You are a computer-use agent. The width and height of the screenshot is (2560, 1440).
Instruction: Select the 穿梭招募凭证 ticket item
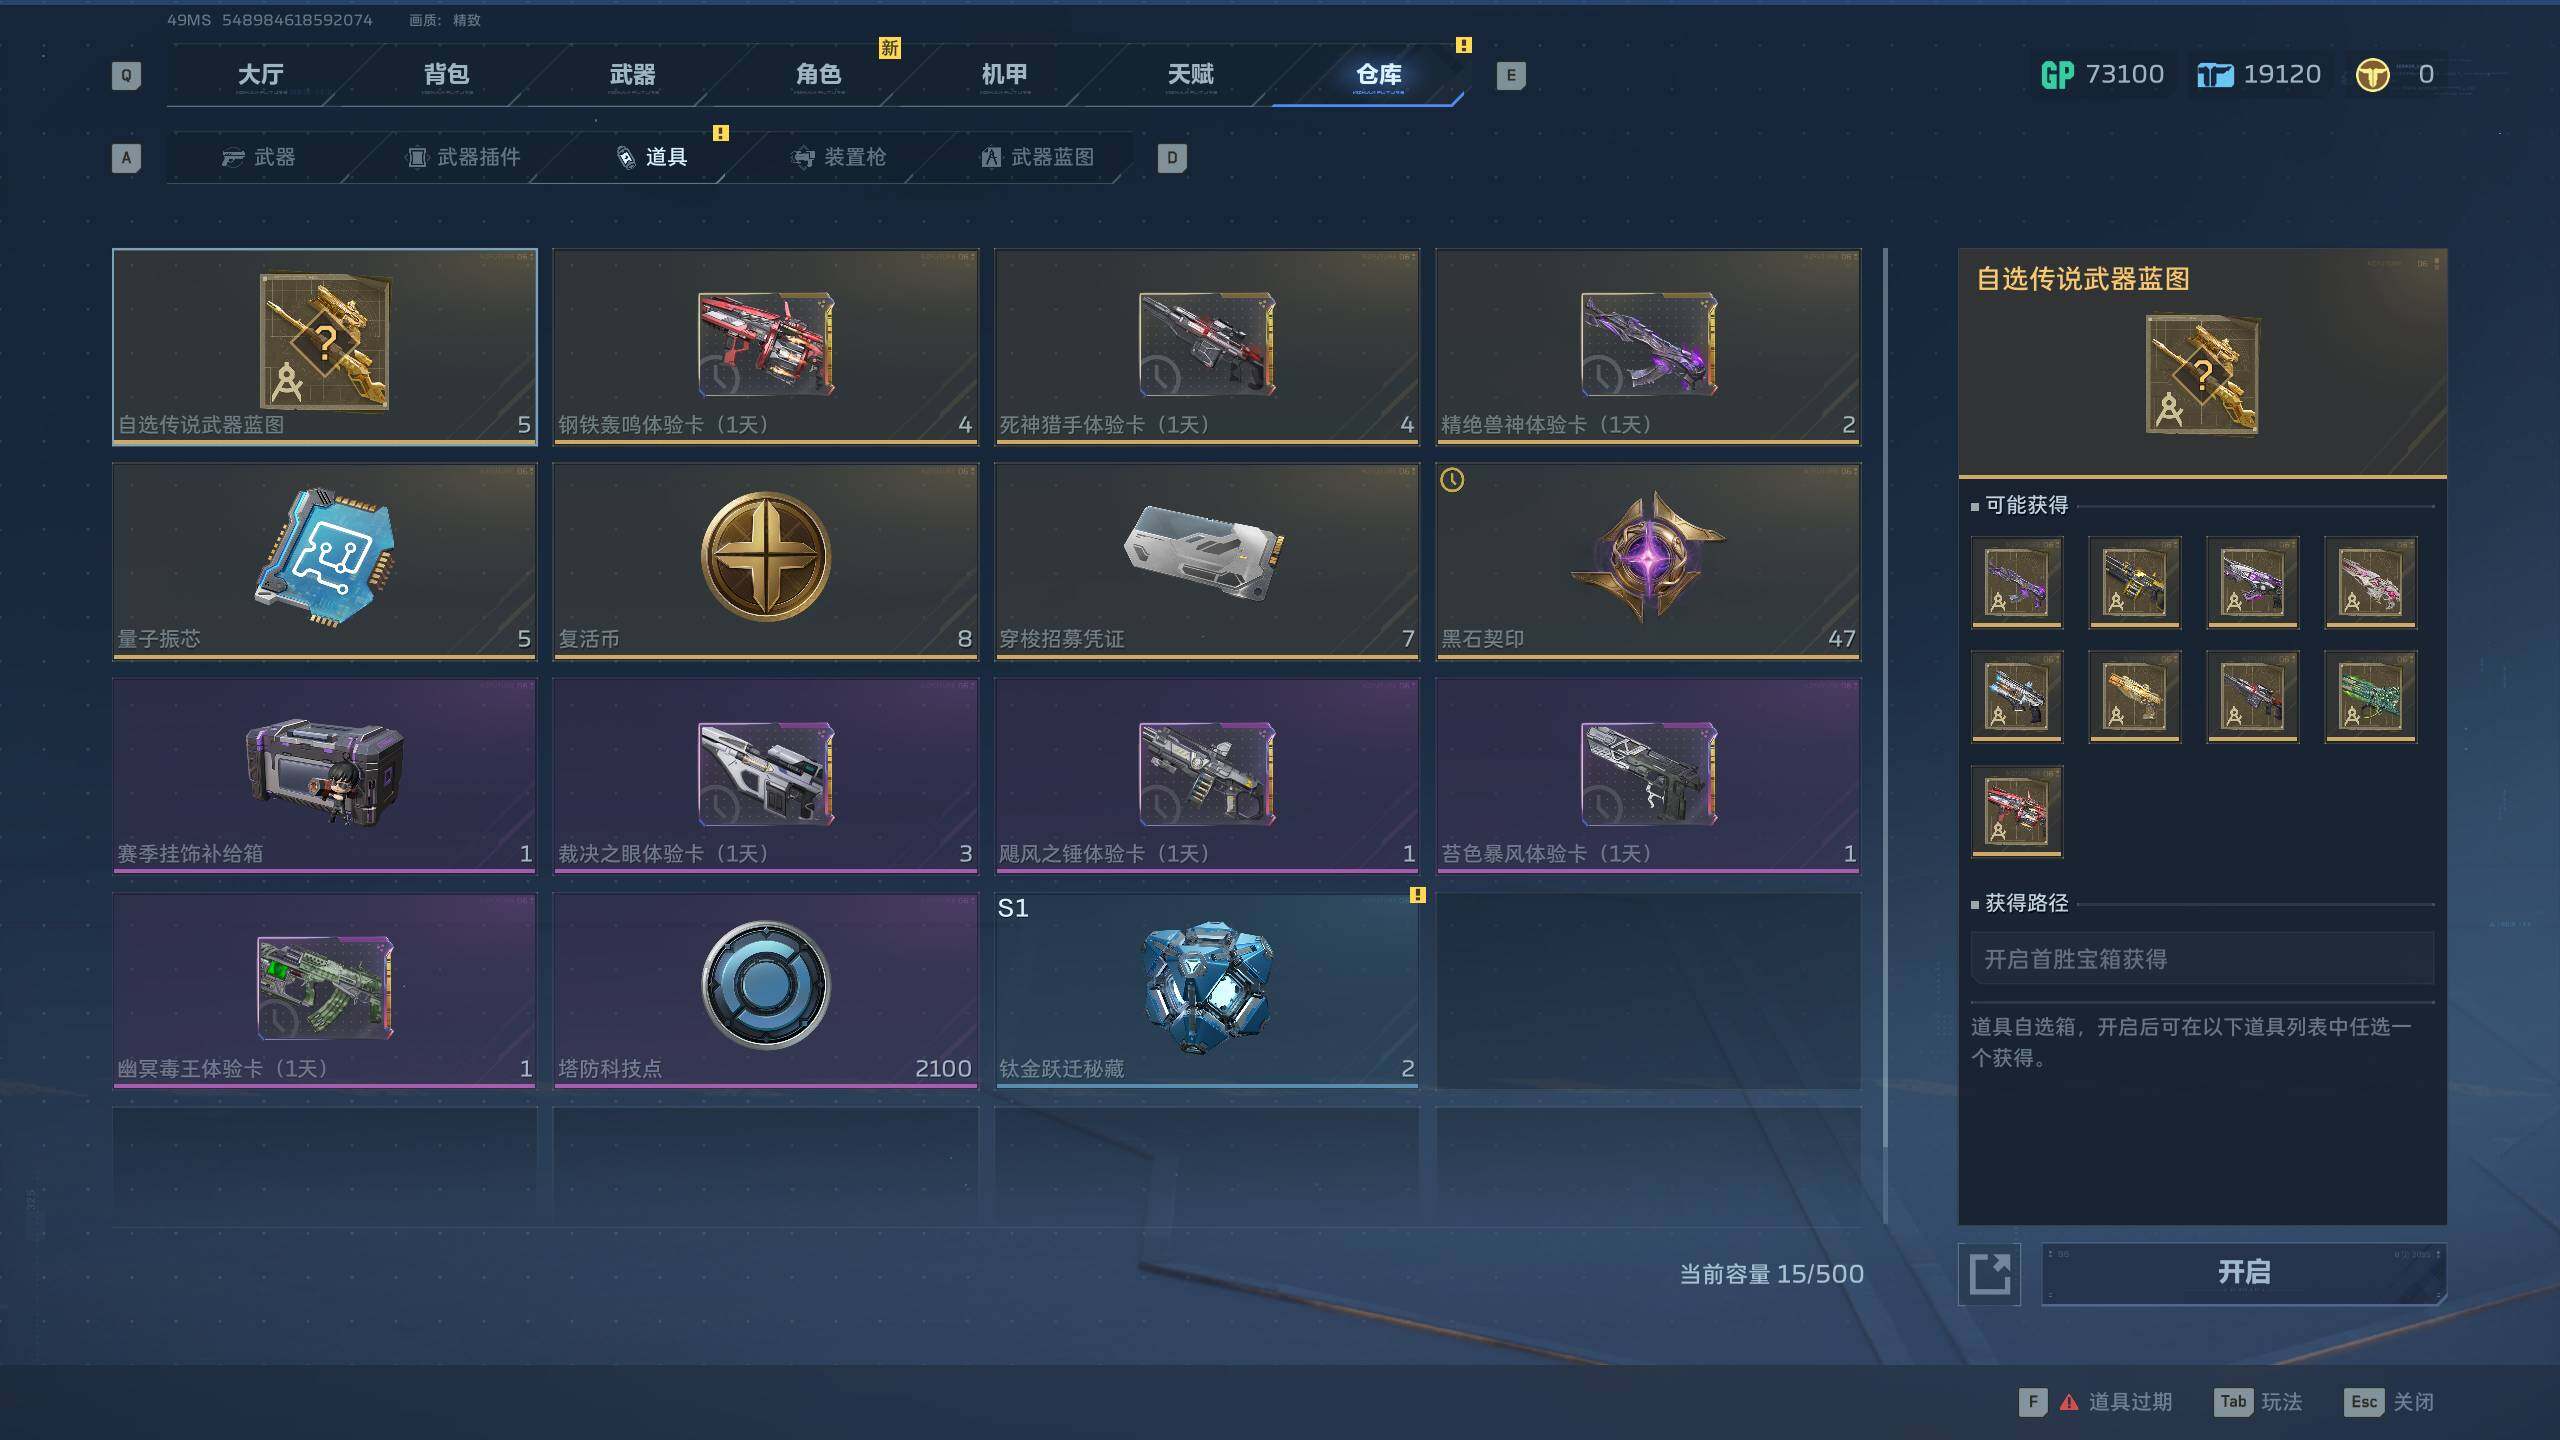pos(1207,561)
